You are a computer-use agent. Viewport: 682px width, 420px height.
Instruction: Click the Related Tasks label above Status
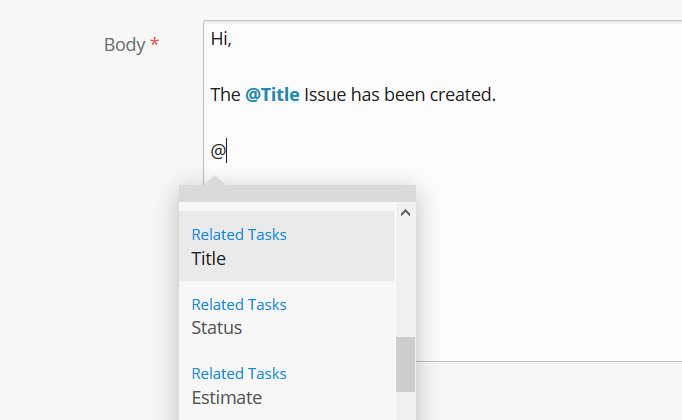pos(239,305)
